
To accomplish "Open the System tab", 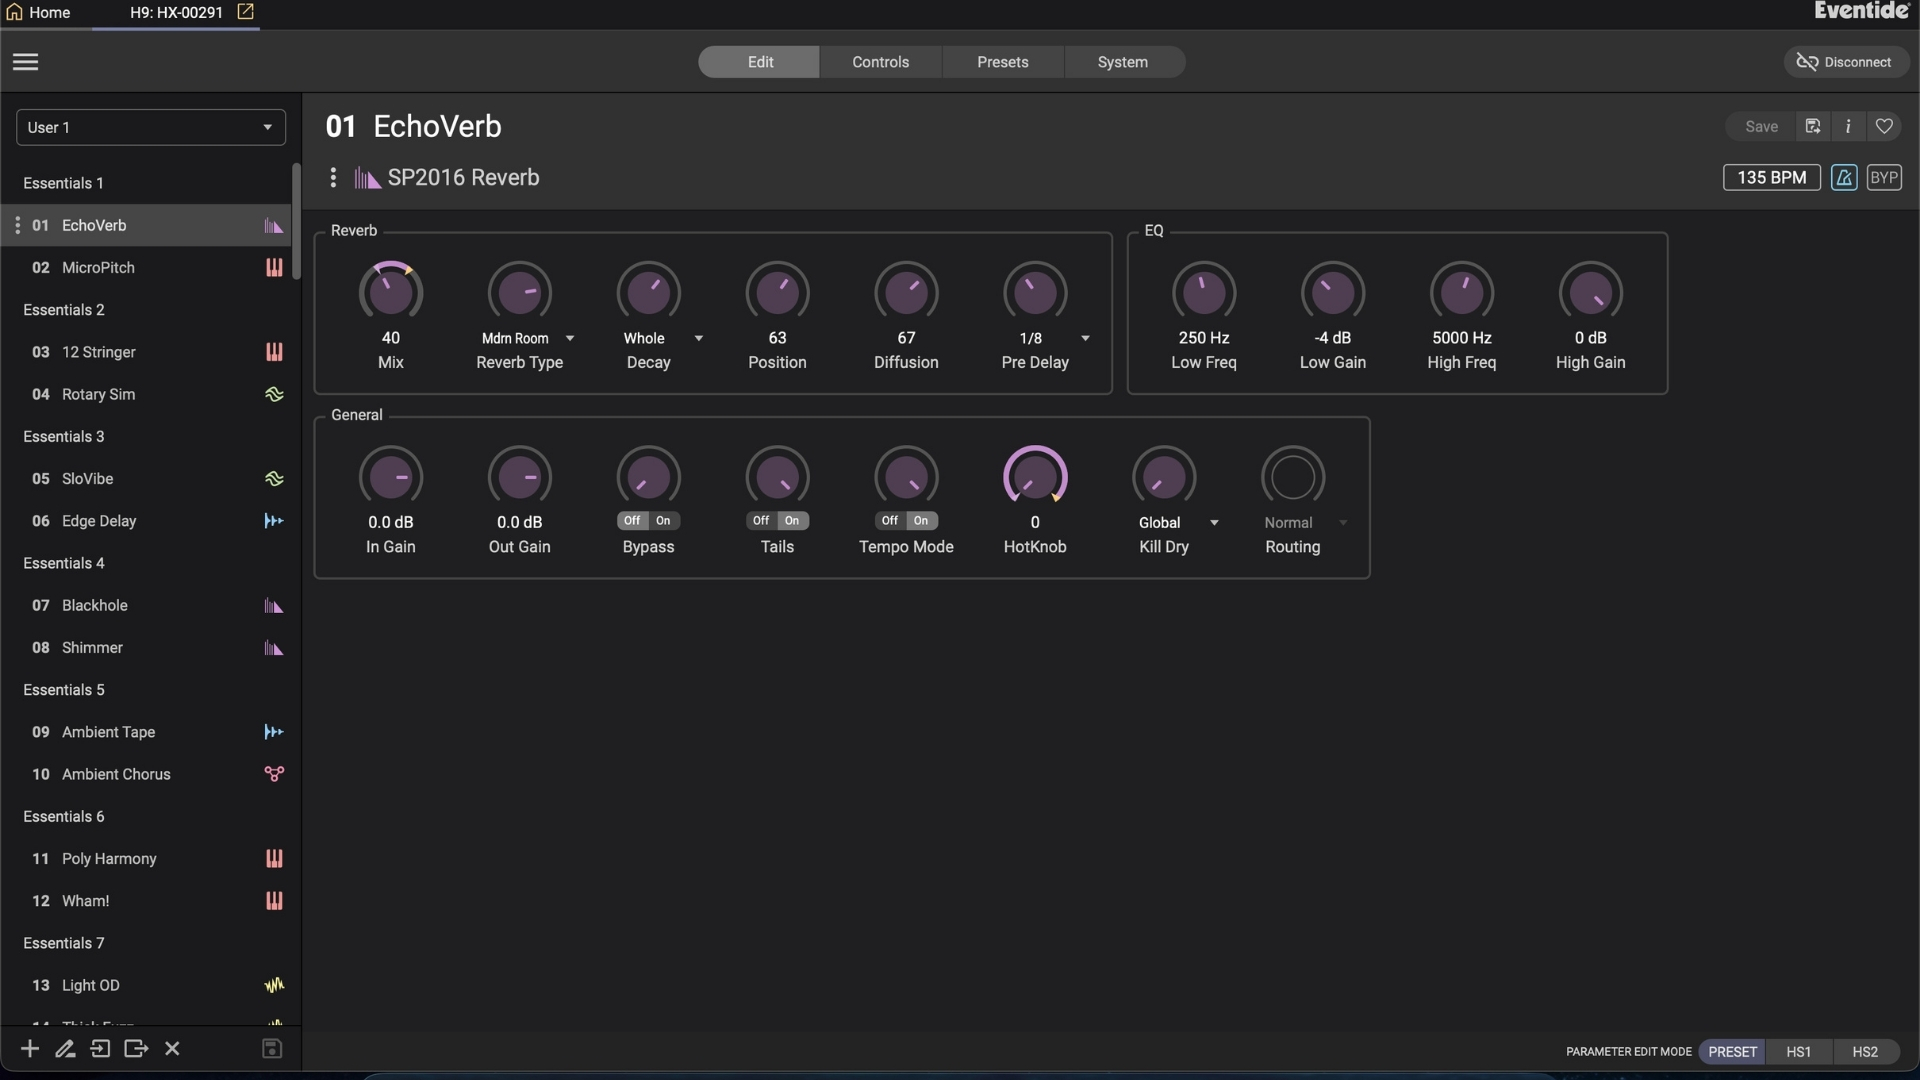I will [x=1123, y=62].
